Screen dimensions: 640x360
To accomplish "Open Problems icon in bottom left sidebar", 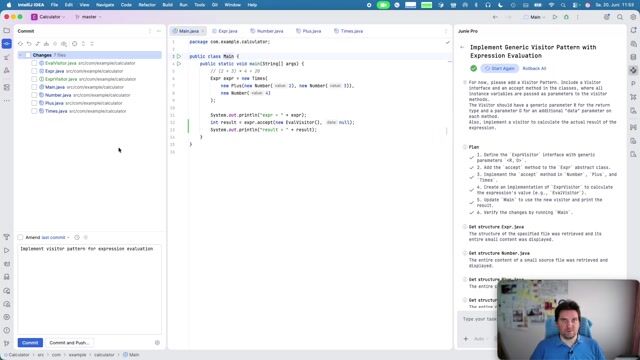I will coord(7,330).
